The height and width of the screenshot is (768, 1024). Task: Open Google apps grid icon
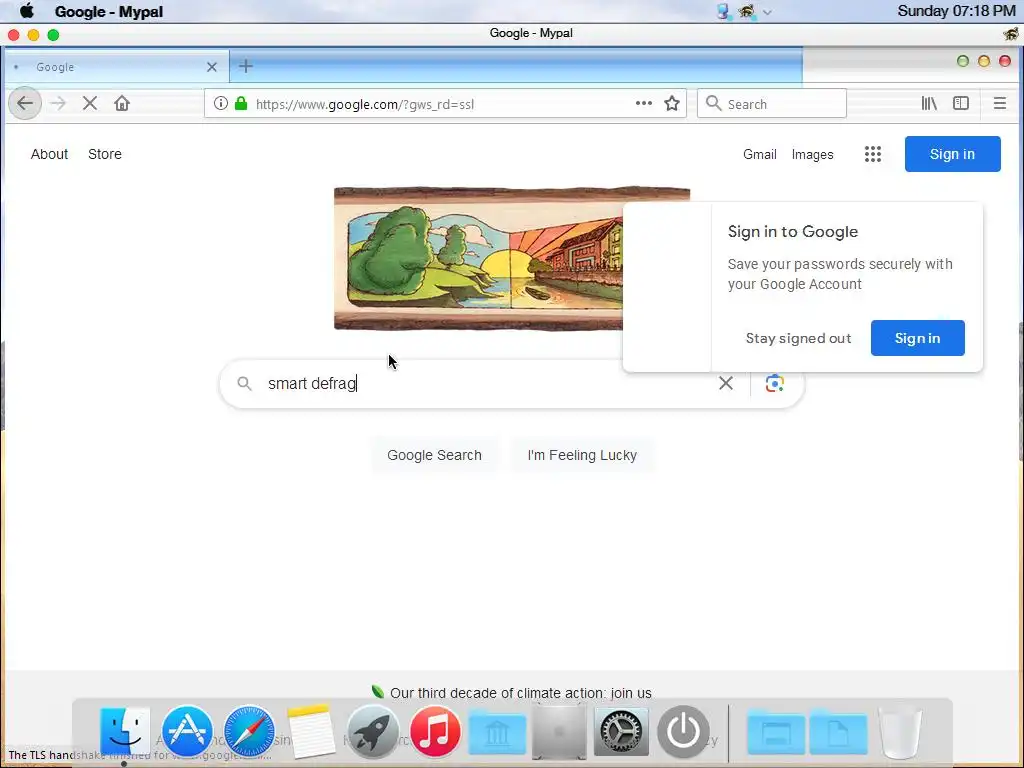(x=873, y=154)
